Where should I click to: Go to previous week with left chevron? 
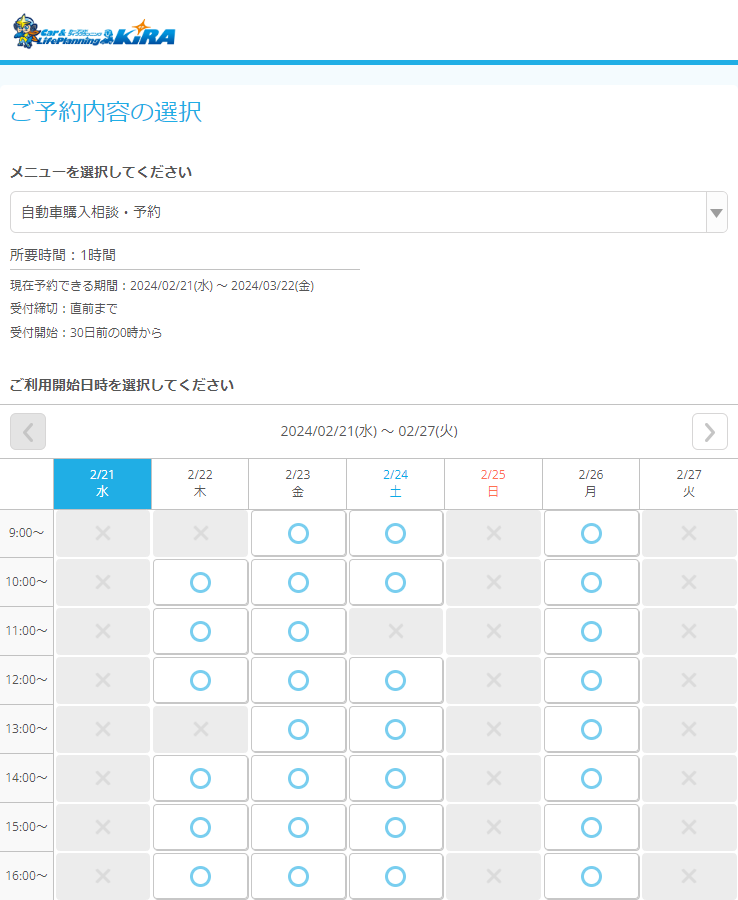point(28,431)
